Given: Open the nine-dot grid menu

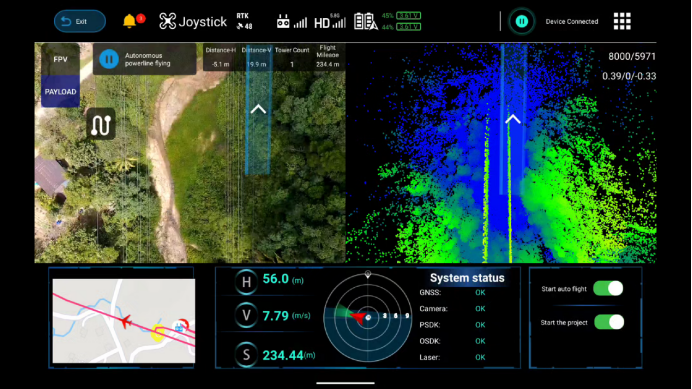Looking at the screenshot, I should coord(622,21).
